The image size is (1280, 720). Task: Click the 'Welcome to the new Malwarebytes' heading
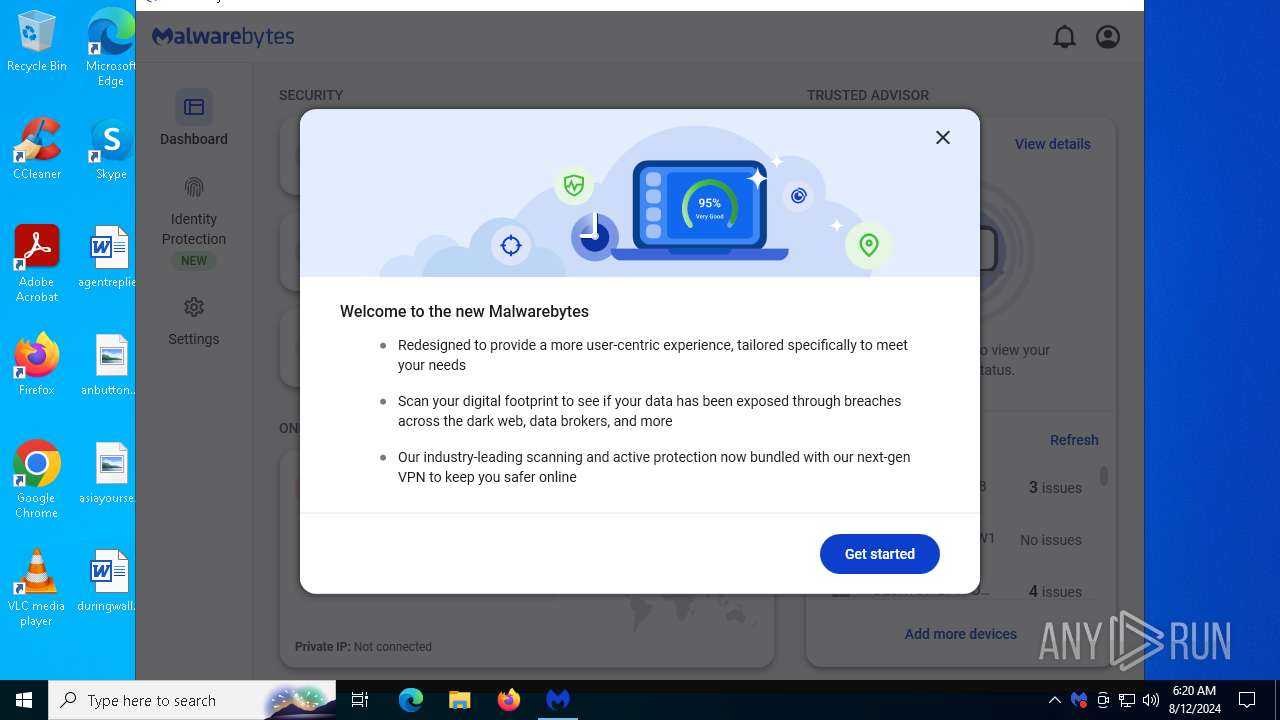pos(464,311)
